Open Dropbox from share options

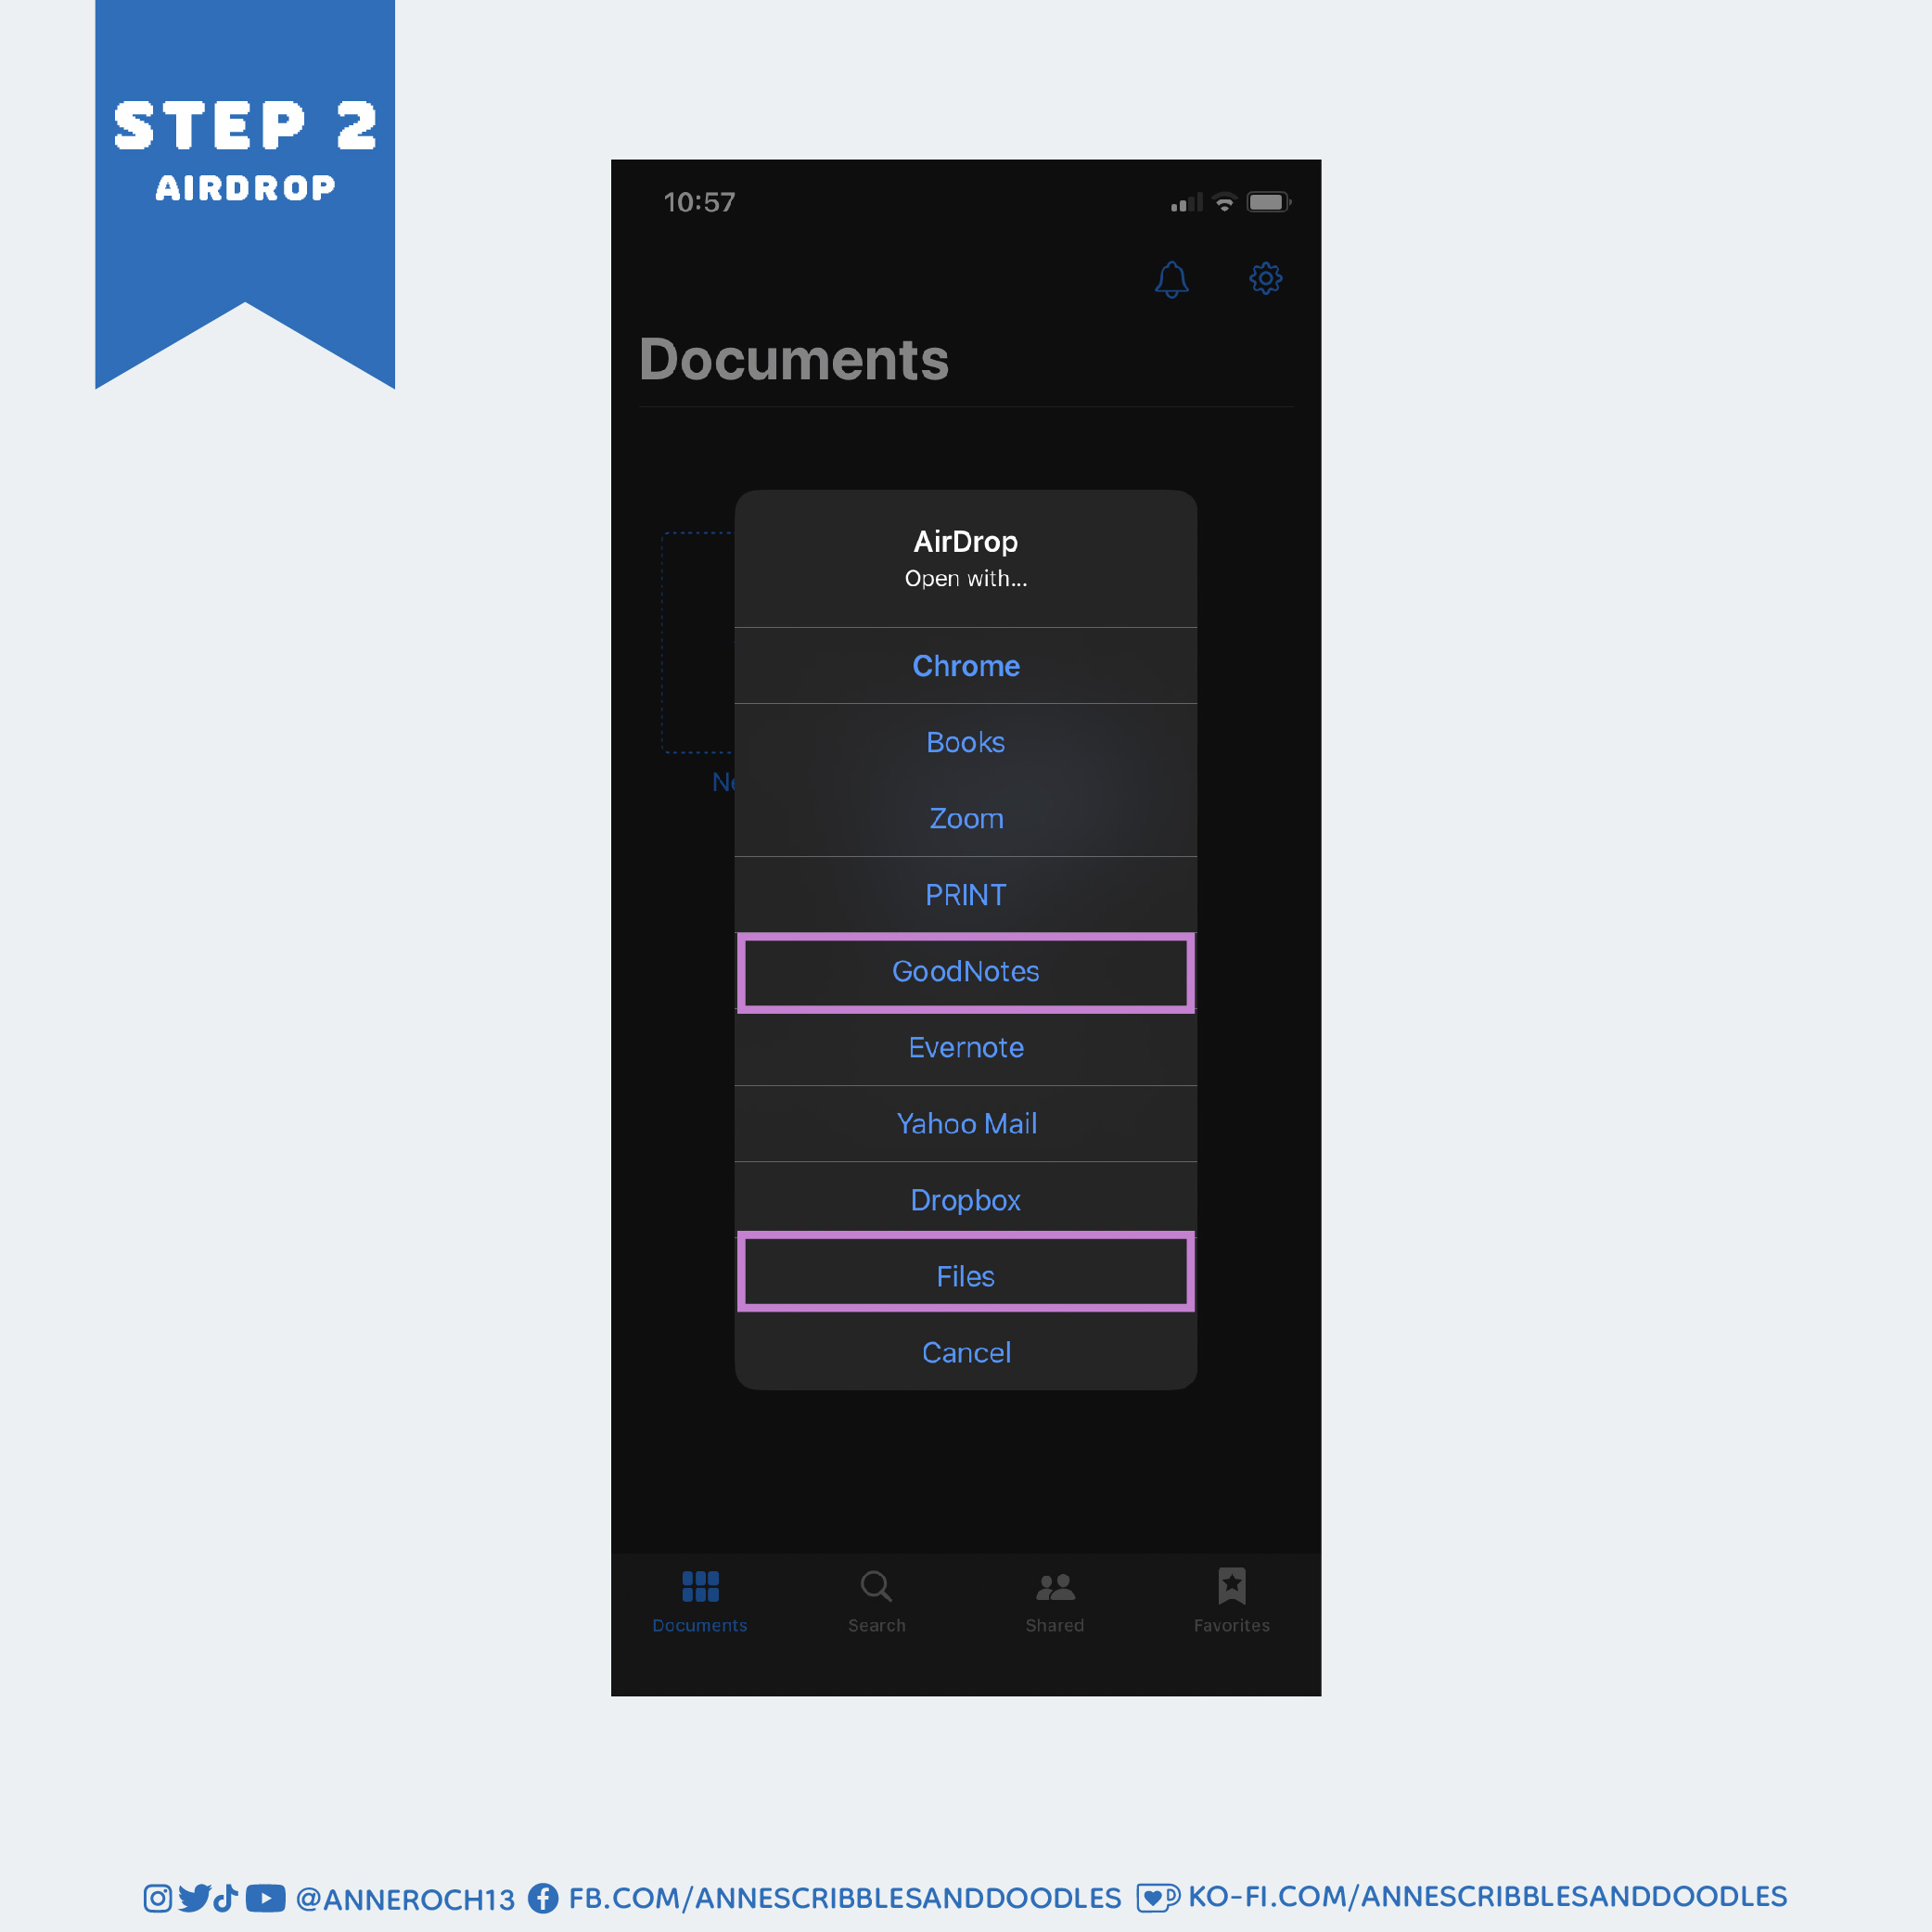point(966,1199)
